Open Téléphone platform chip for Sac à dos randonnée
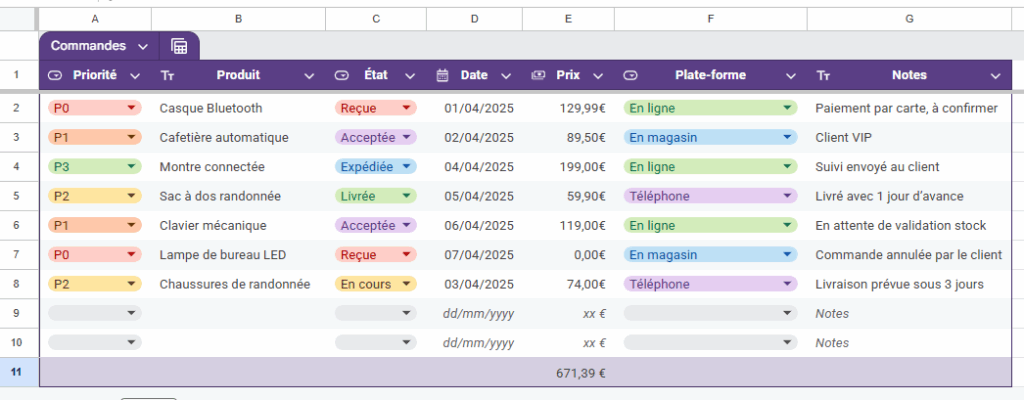This screenshot has width=1024, height=400. click(x=711, y=196)
